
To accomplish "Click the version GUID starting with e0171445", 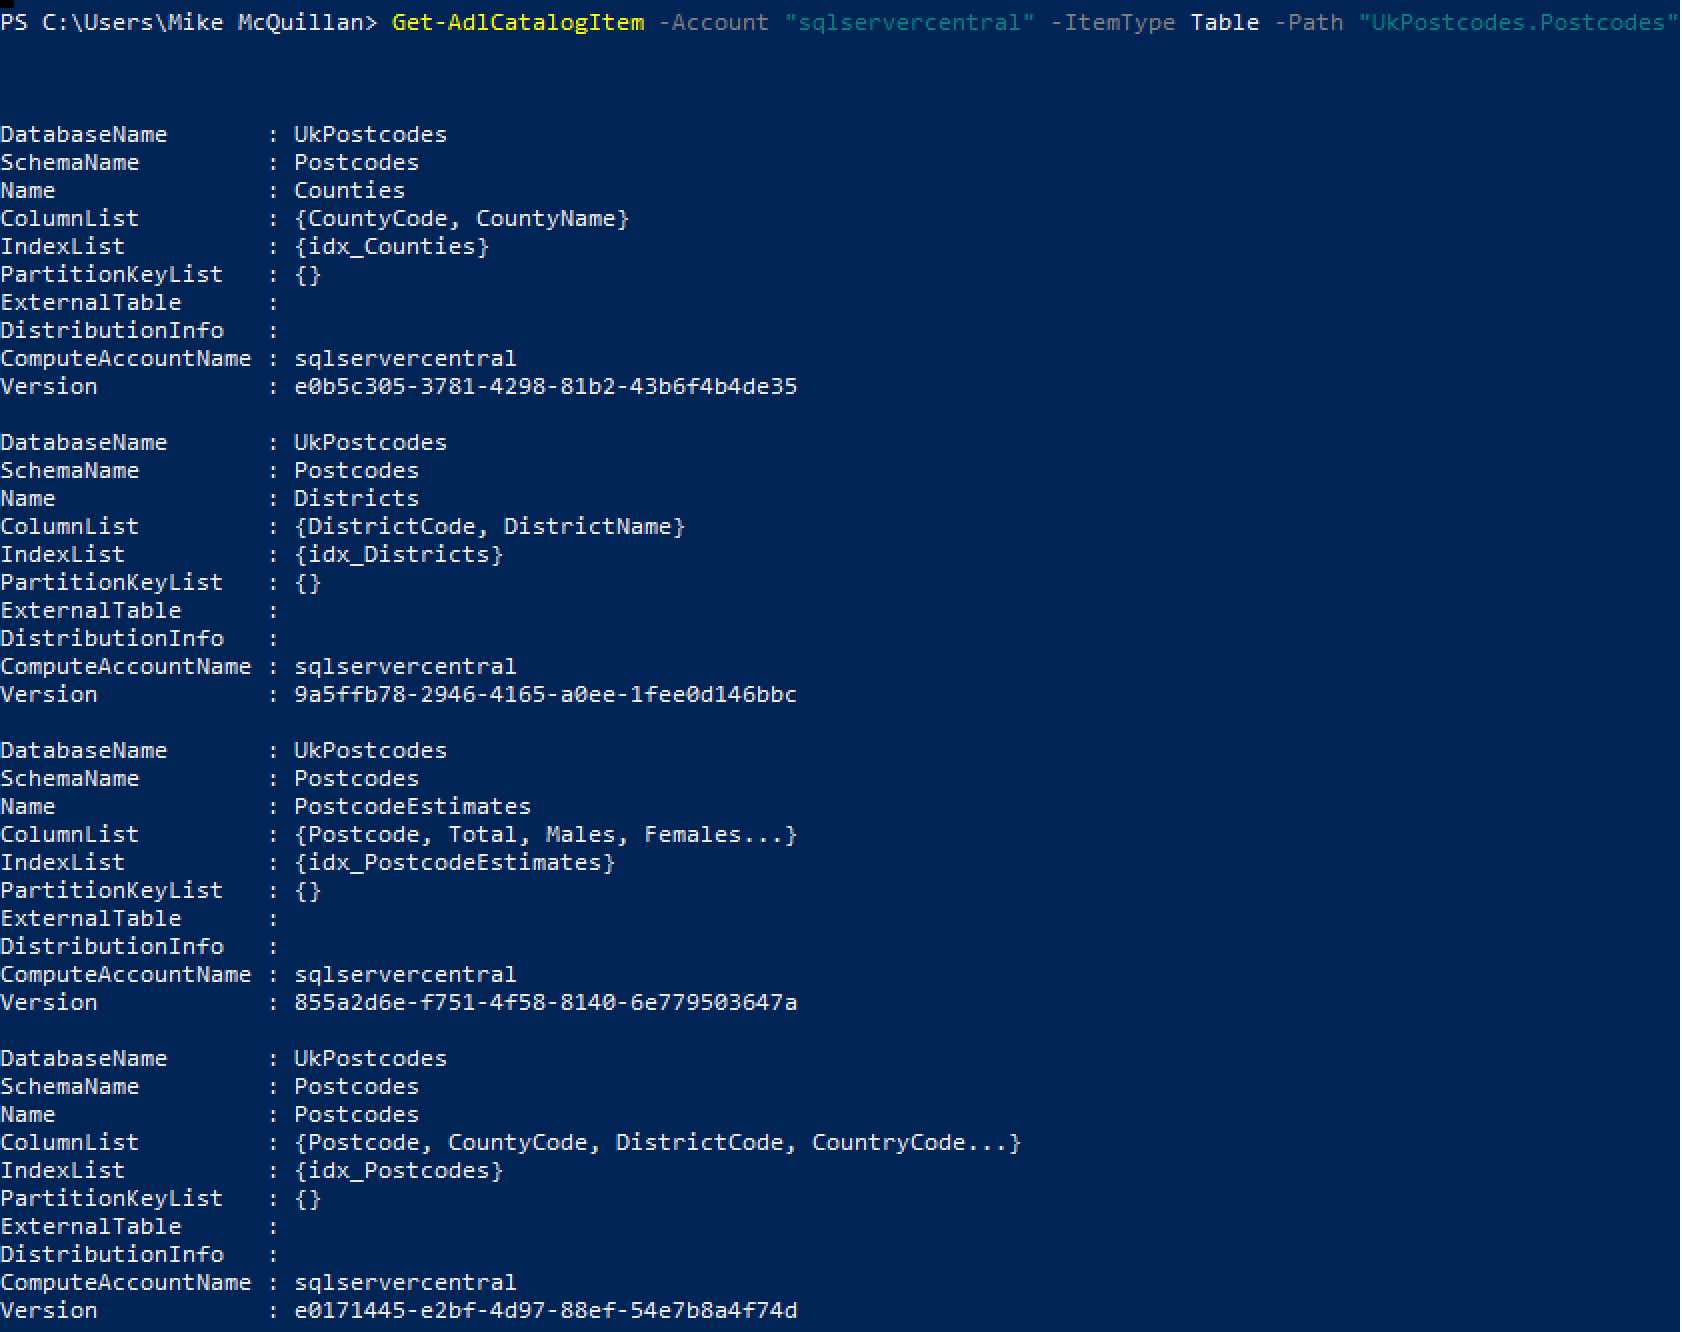I will point(545,1310).
